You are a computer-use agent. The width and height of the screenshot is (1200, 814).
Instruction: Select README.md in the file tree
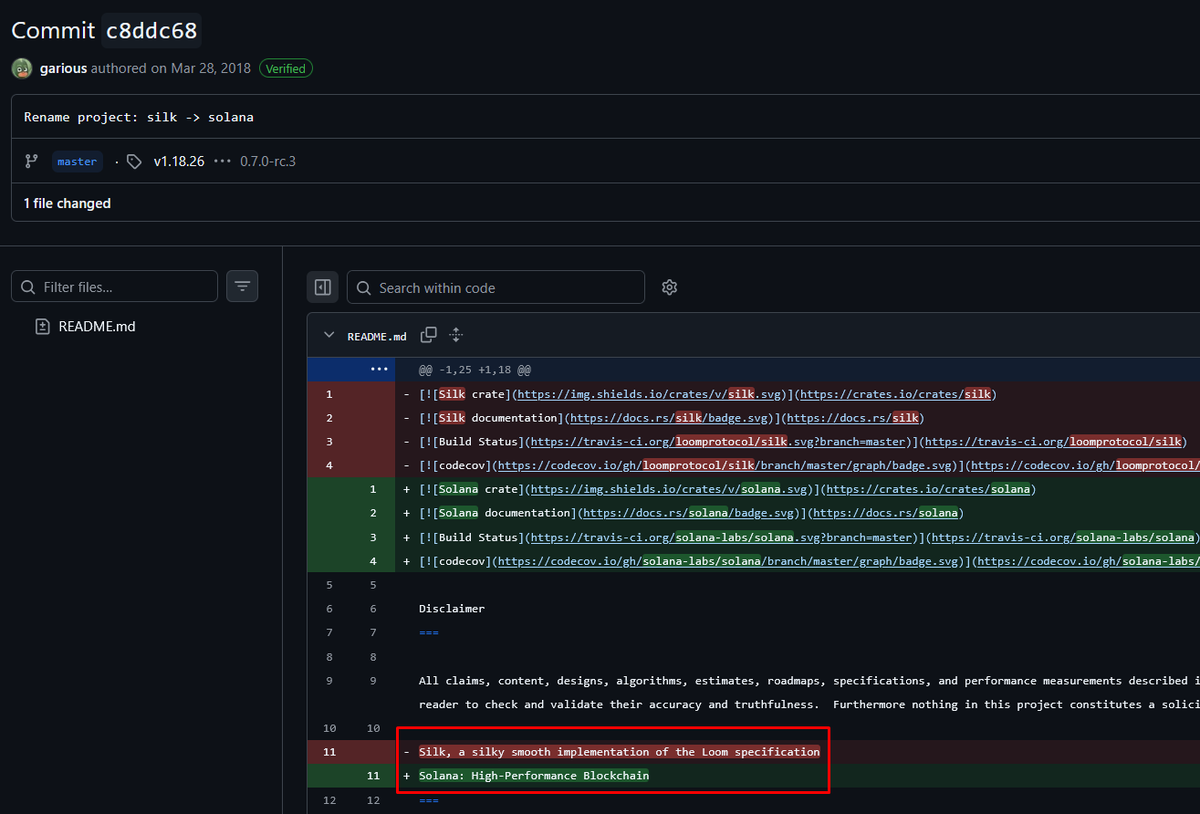coord(97,326)
